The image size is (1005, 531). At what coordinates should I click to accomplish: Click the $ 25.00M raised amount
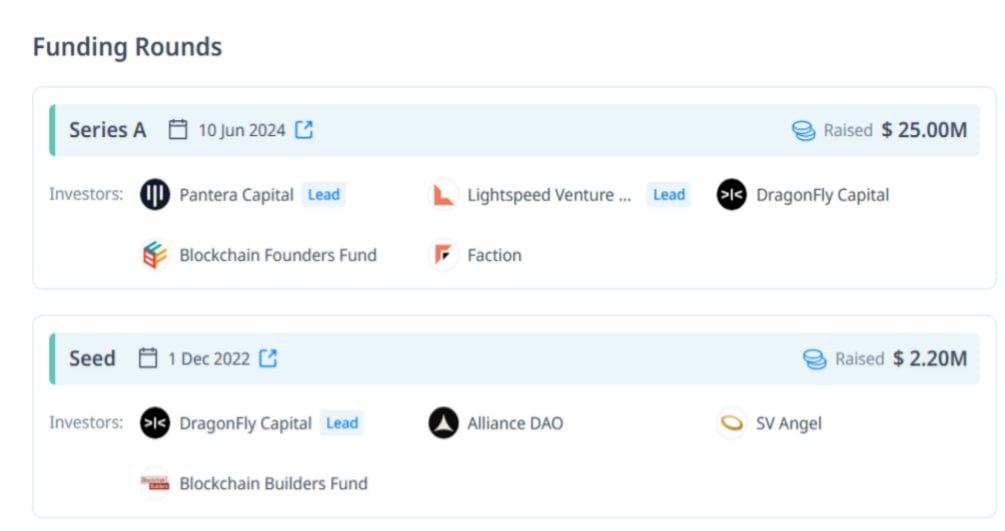[924, 130]
